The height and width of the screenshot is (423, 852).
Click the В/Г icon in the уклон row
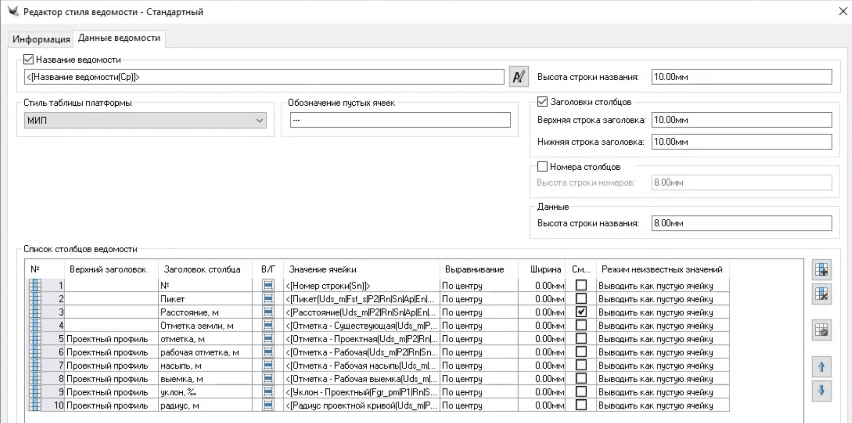[268, 392]
